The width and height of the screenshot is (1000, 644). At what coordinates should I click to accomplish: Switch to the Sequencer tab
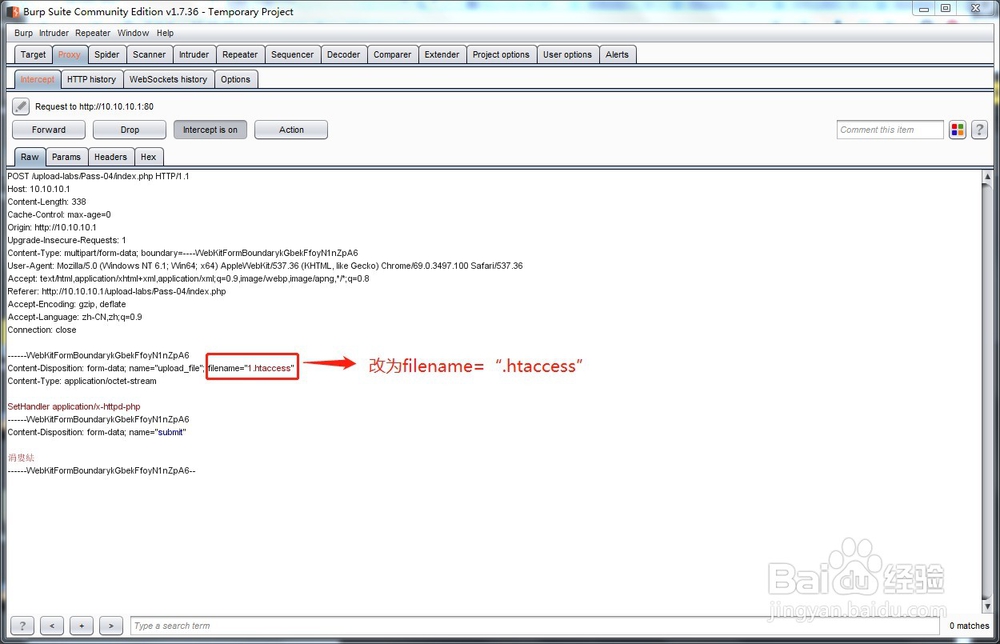292,55
